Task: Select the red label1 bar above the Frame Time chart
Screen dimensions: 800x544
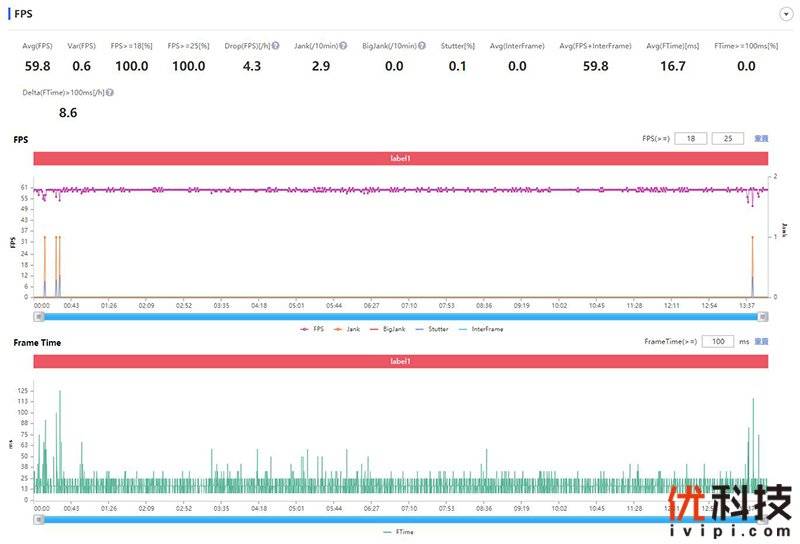Action: point(401,361)
